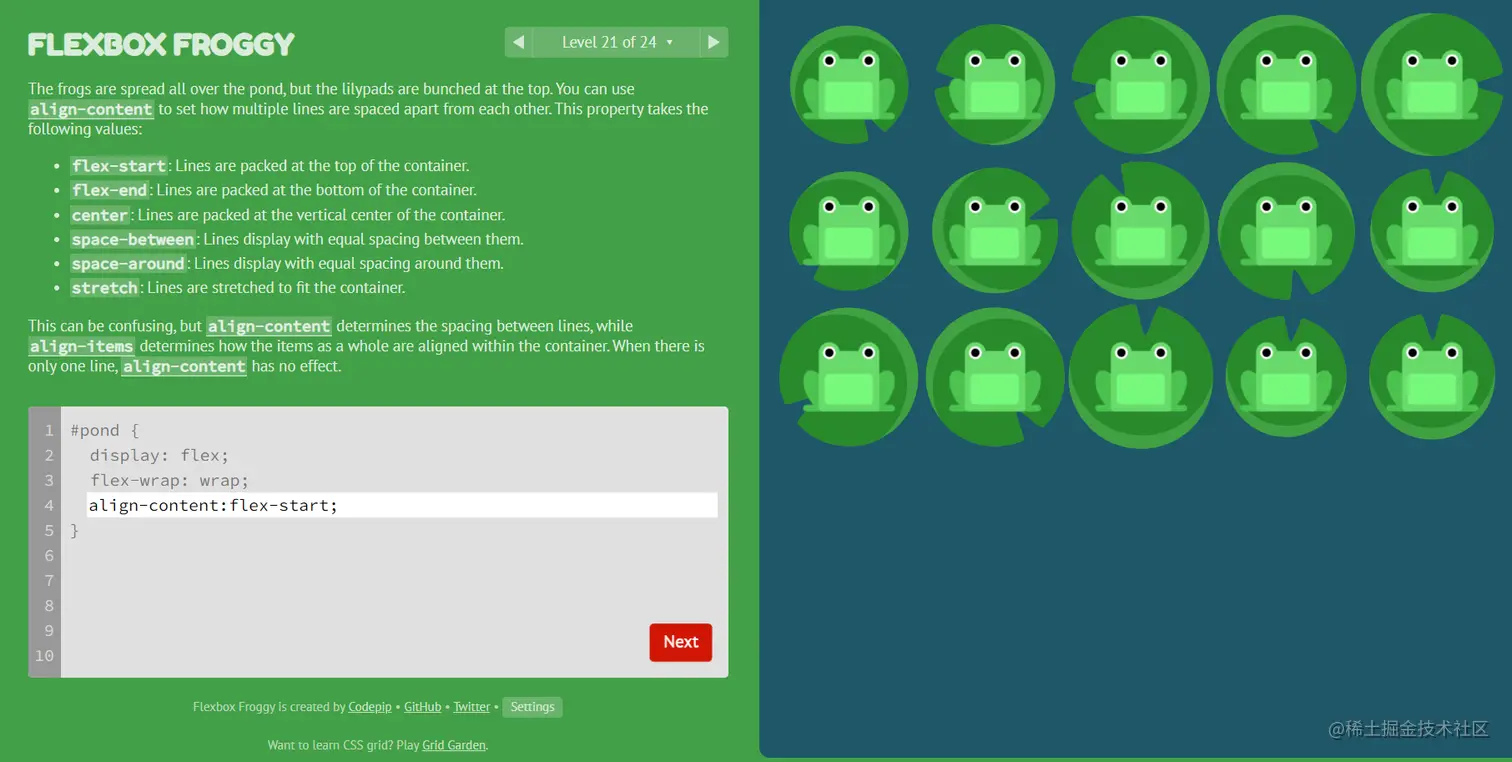Open the Grid Garden link
The image size is (1512, 762).
tap(454, 745)
